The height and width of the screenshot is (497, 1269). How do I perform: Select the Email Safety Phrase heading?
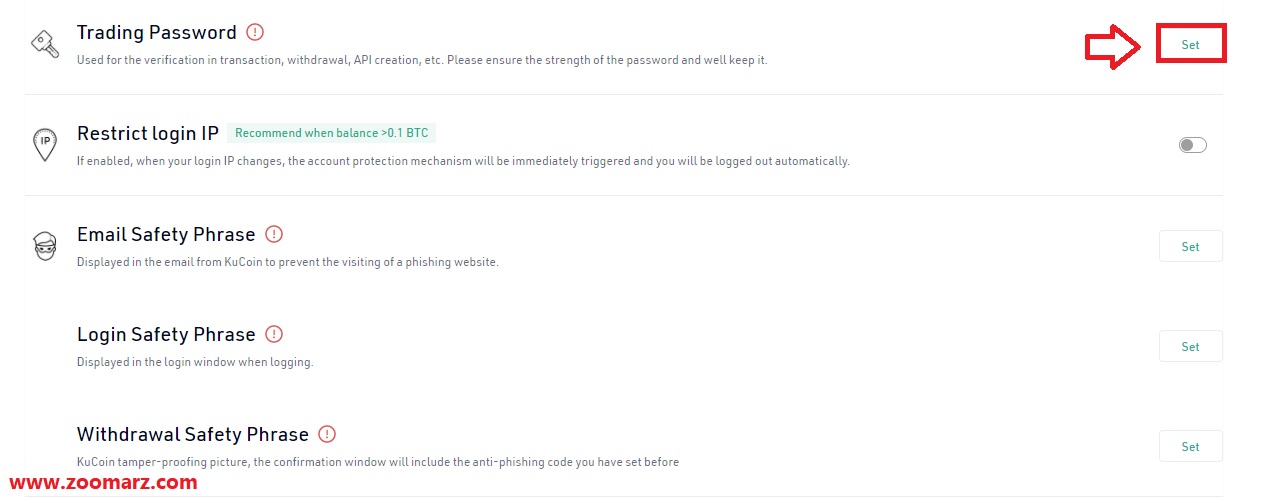[166, 234]
